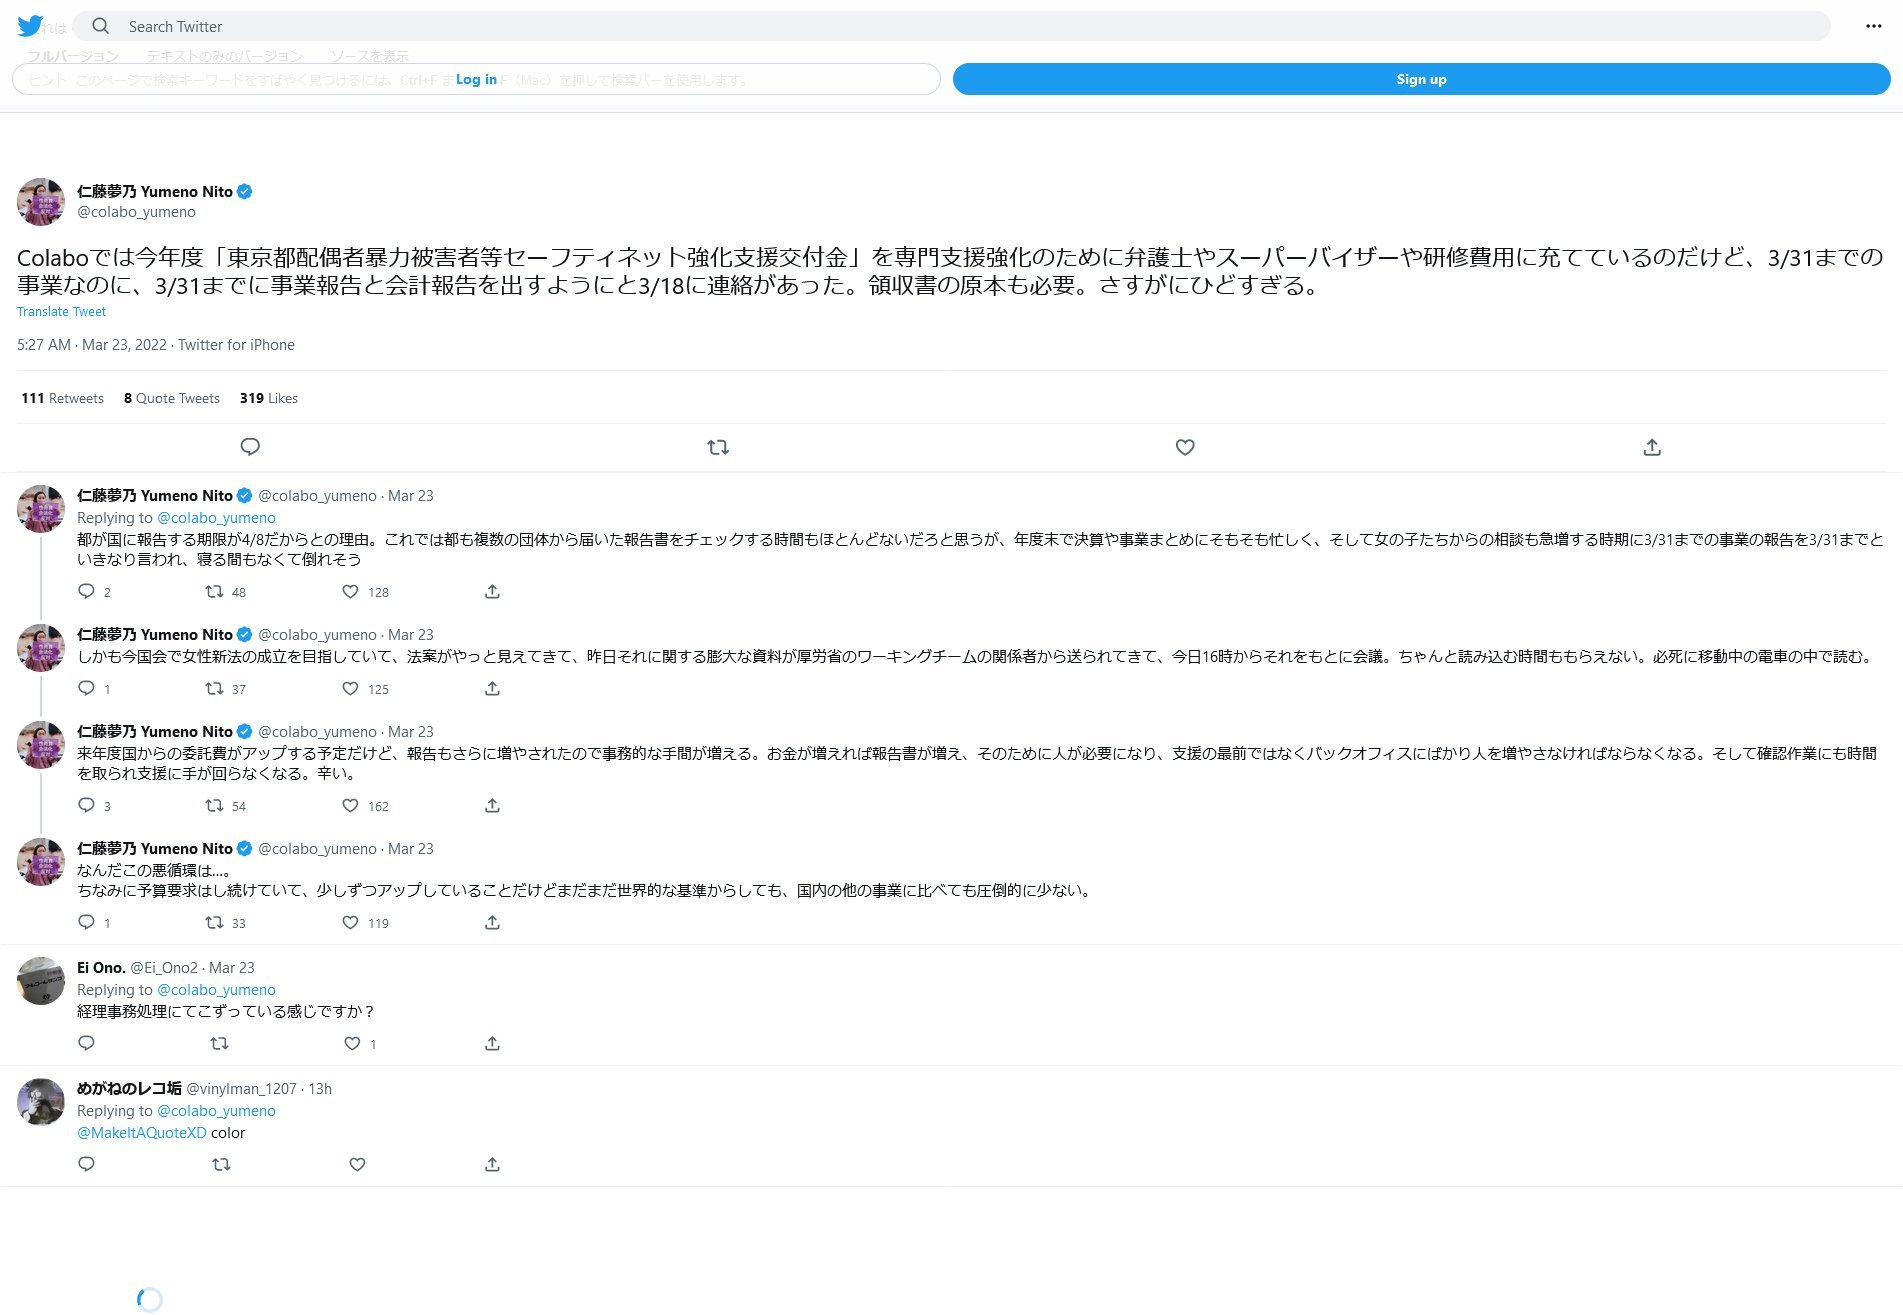Like the reply with 128 likes
The height and width of the screenshot is (1315, 1903).
pyautogui.click(x=350, y=592)
